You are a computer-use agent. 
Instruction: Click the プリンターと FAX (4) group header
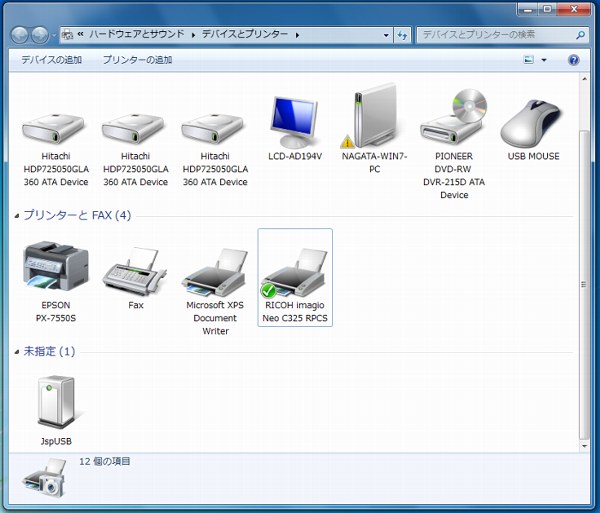click(x=77, y=215)
